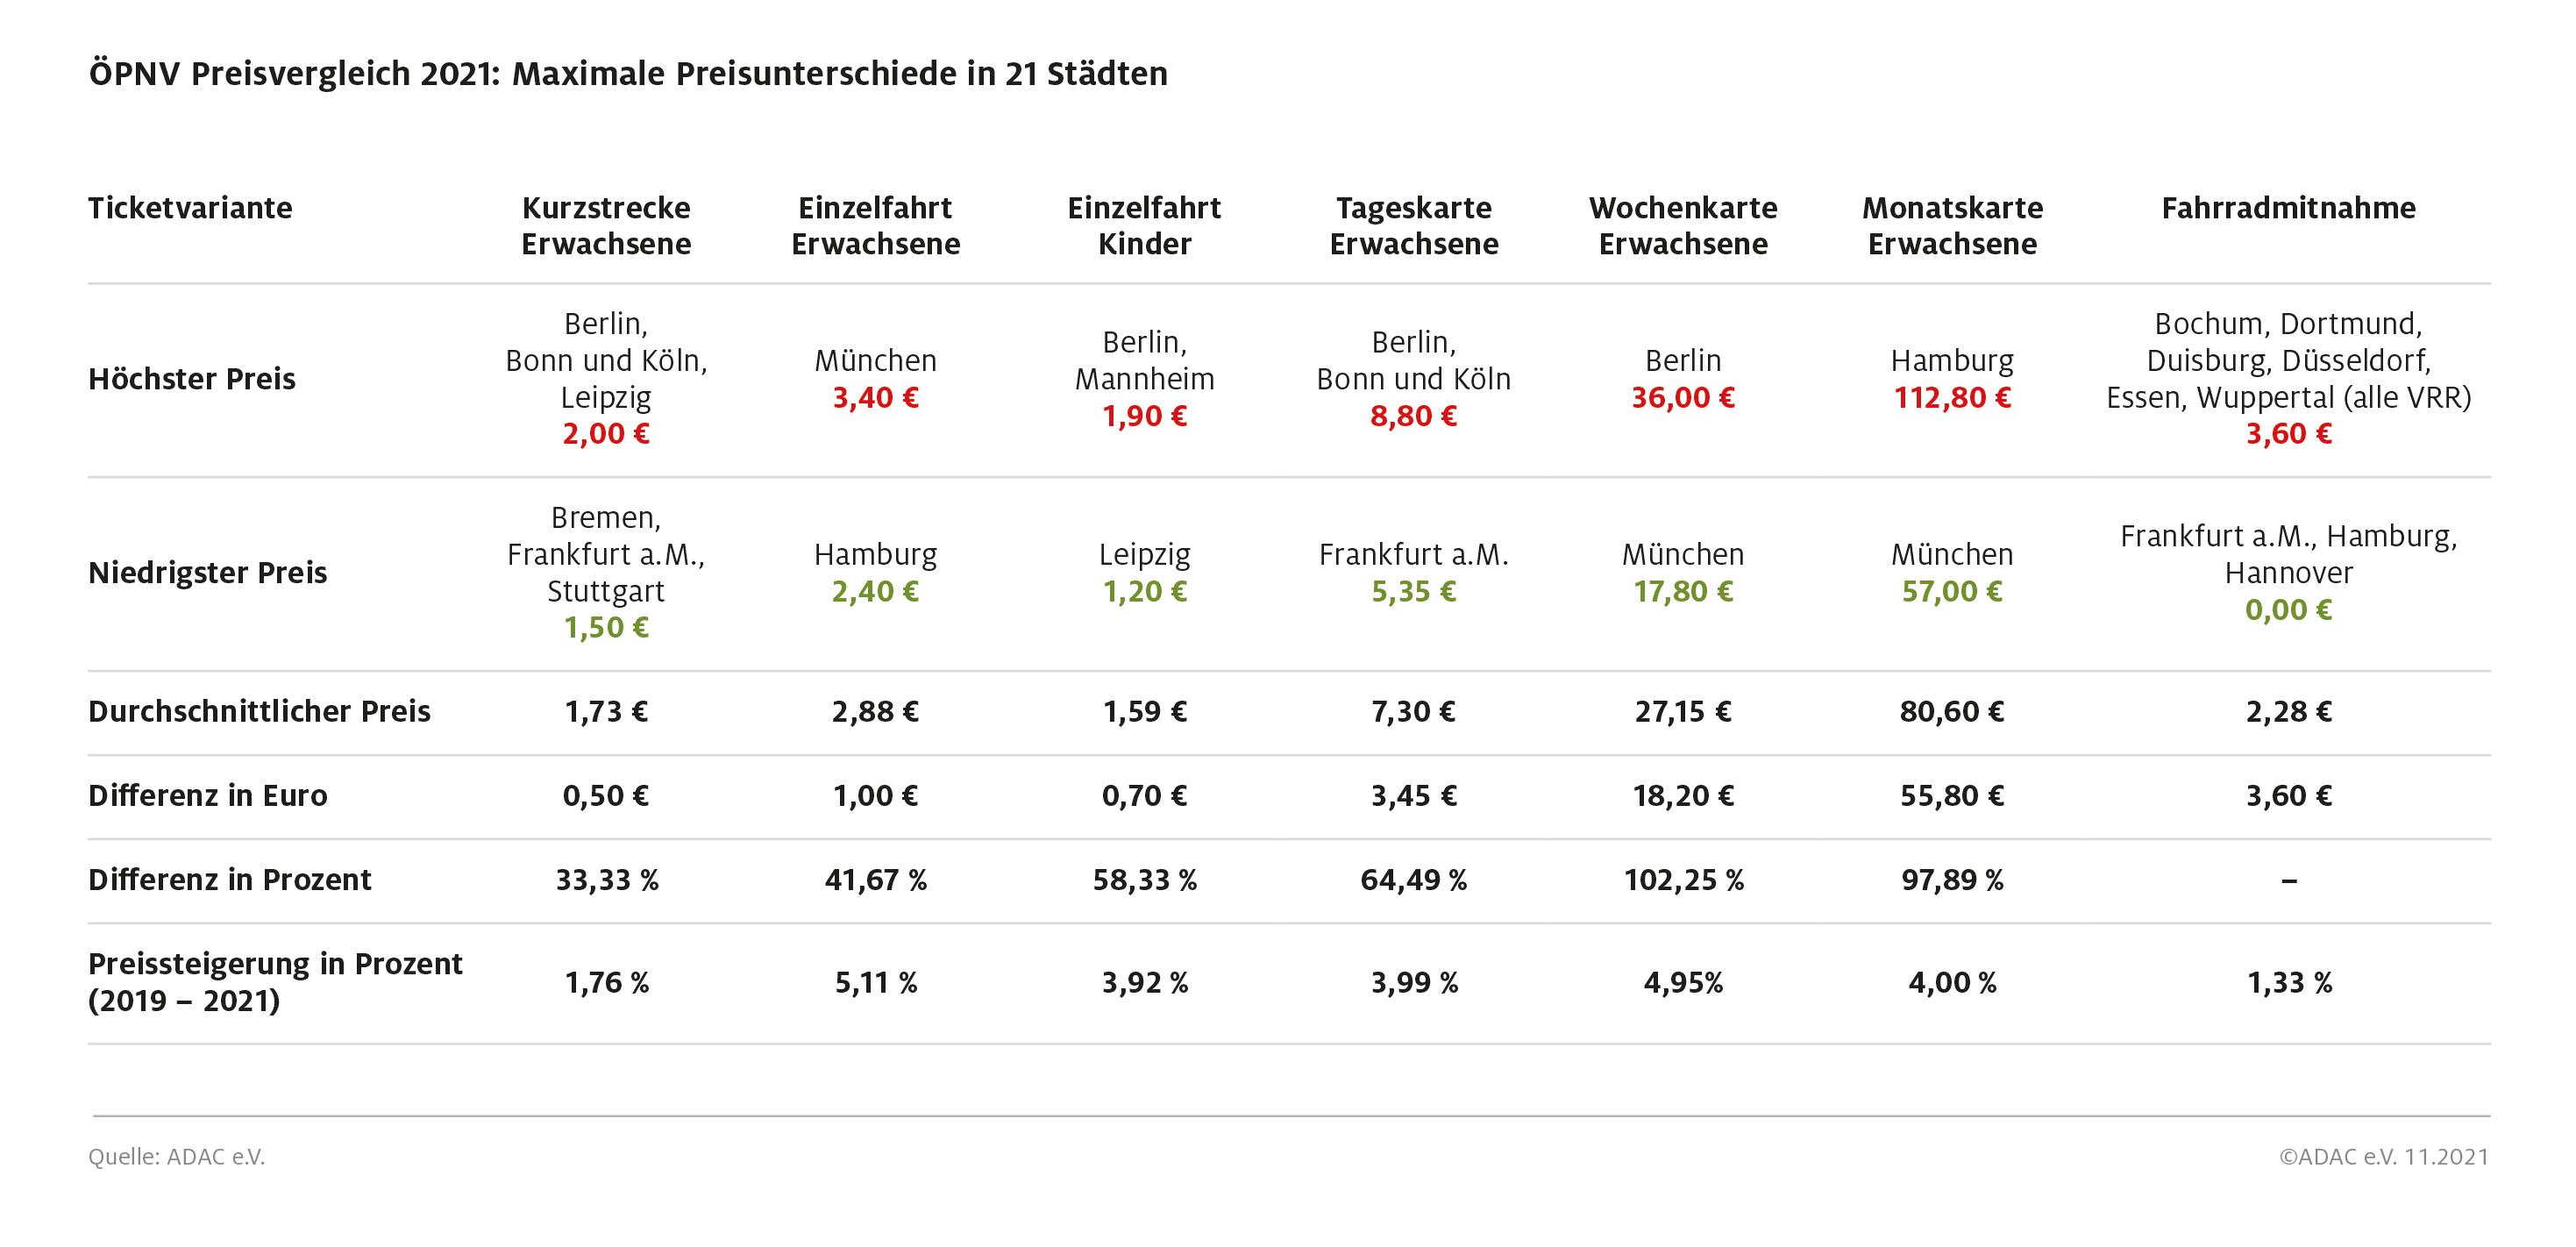This screenshot has width=2576, height=1247.
Task: Select the Differenz in Prozent row label
Action: pyautogui.click(x=230, y=880)
